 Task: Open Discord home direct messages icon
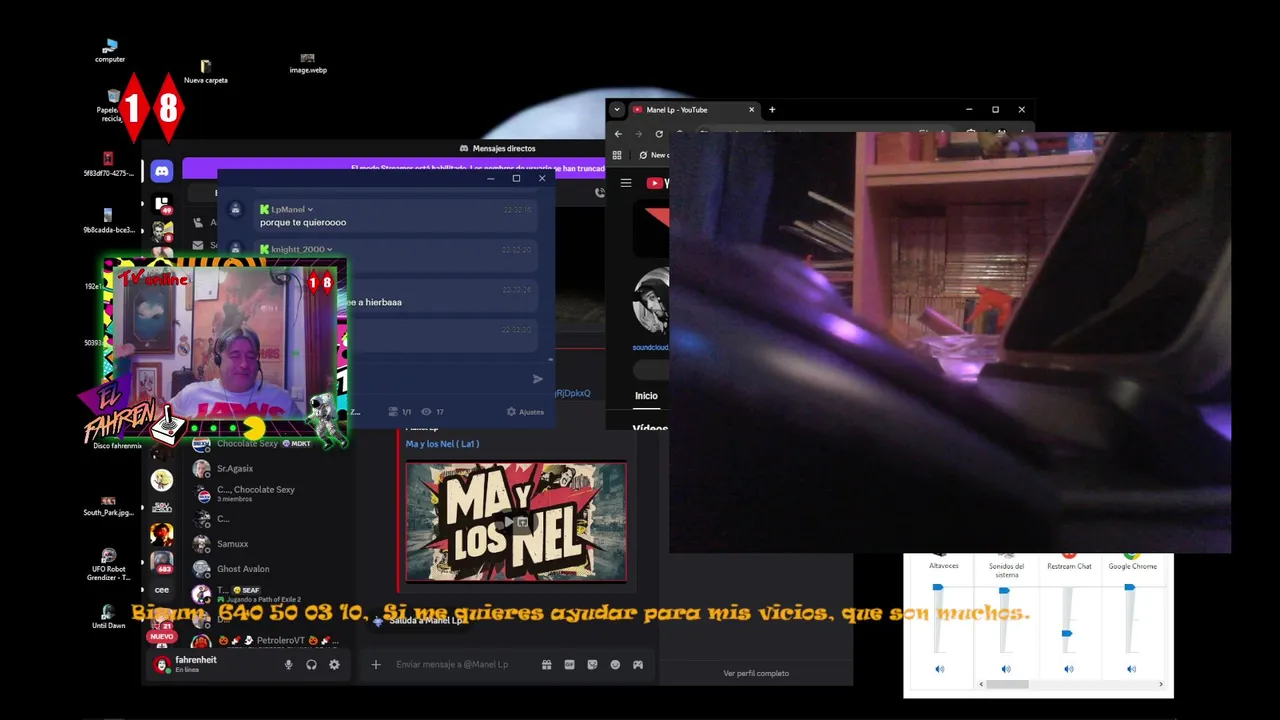162,172
